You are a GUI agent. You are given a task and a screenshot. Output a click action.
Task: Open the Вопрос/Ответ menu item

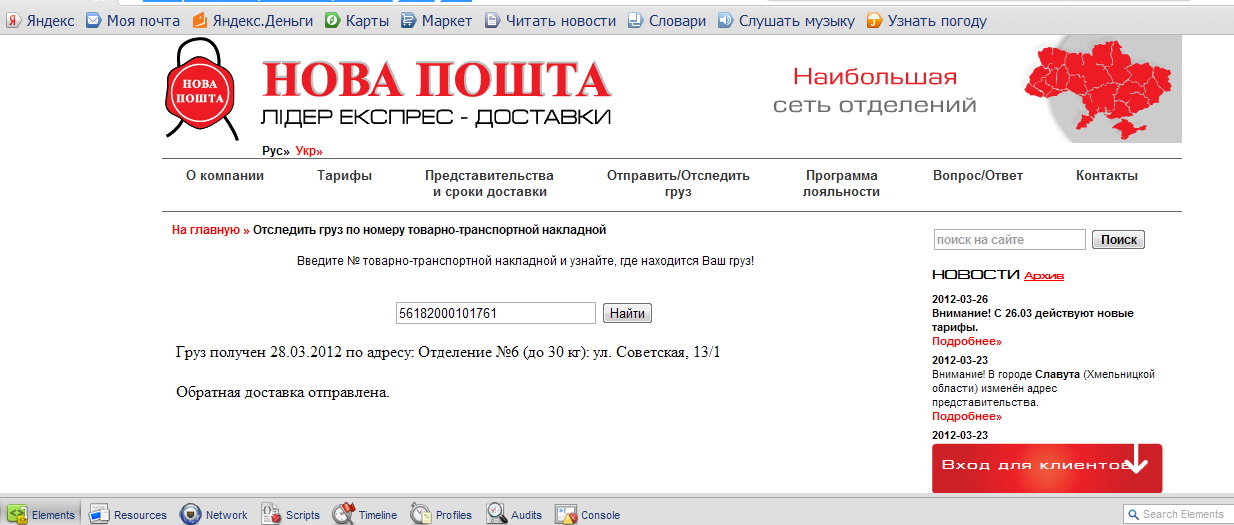click(978, 176)
